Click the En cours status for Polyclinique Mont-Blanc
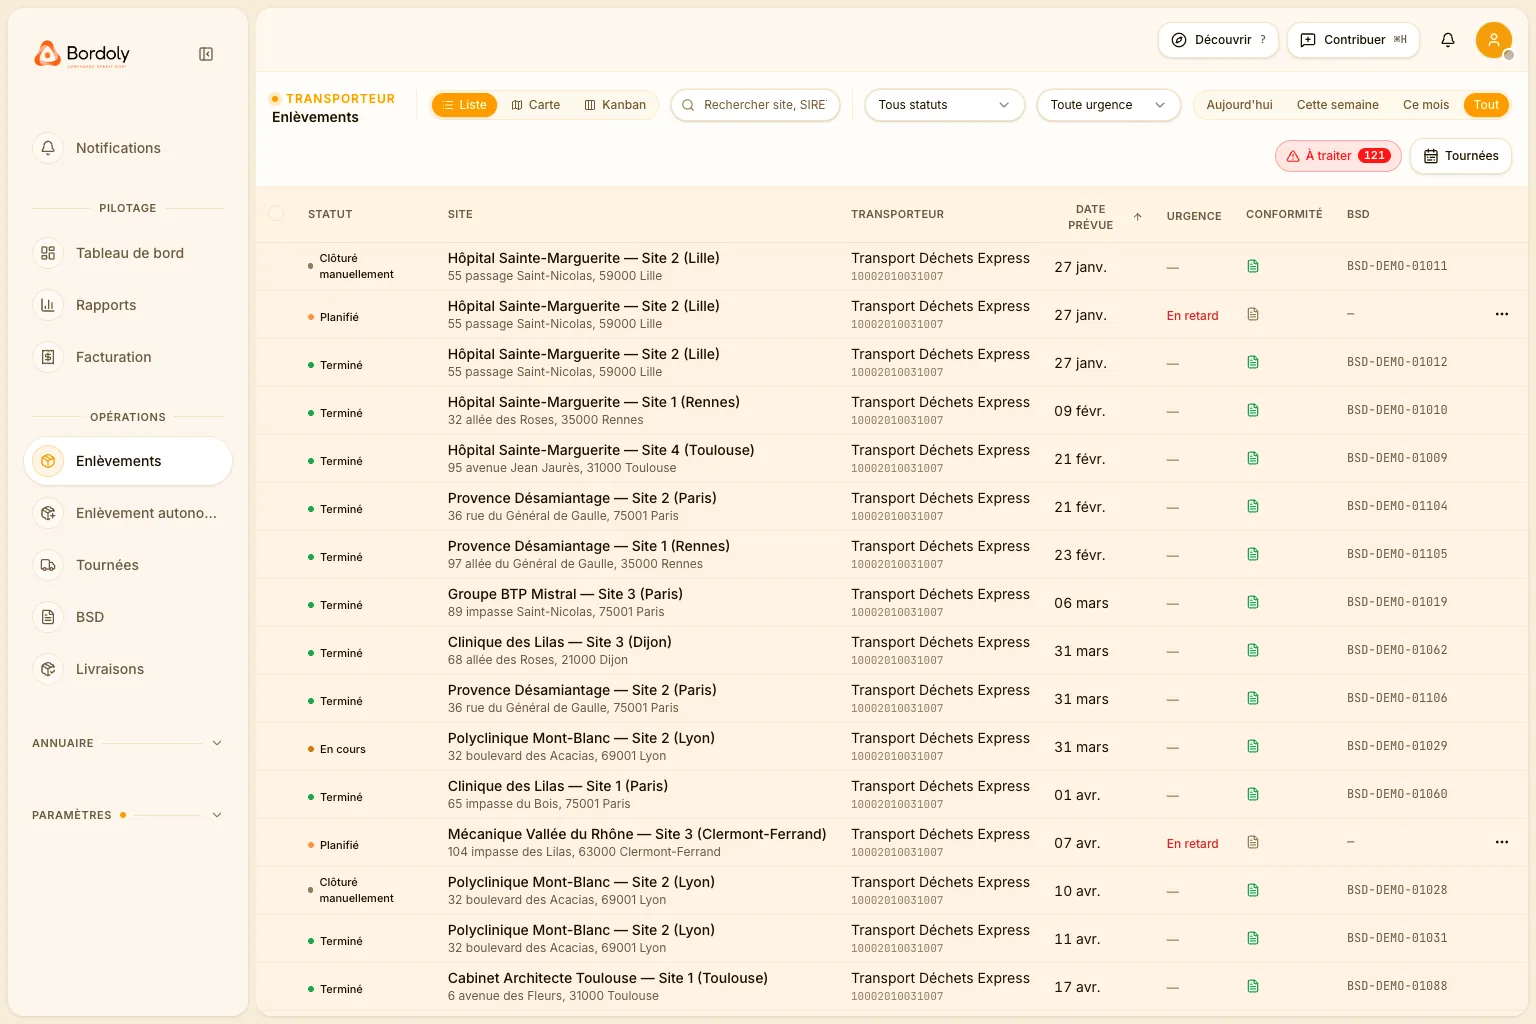The height and width of the screenshot is (1024, 1536). (337, 749)
